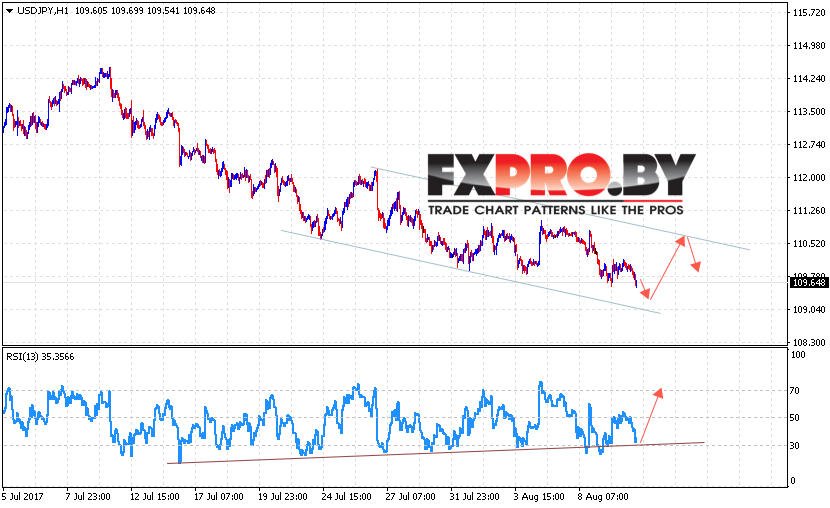Select the 7 Jul 23:00 time axis label

tap(88, 497)
